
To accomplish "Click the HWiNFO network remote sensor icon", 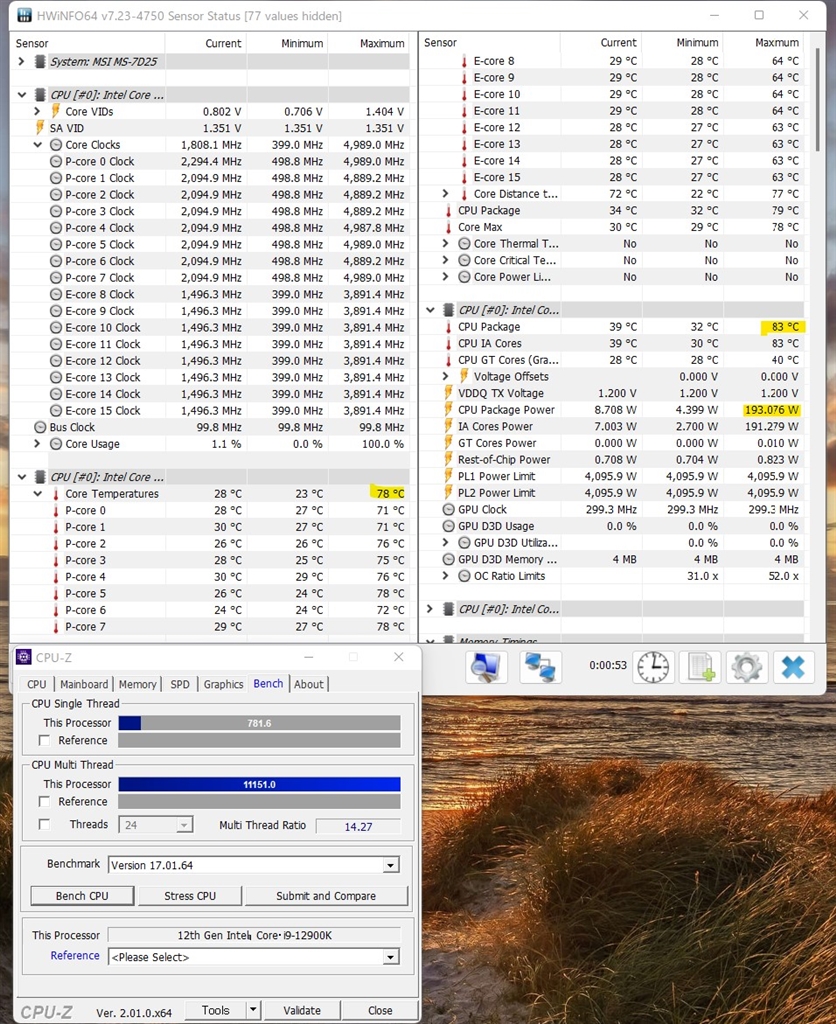I will point(541,667).
